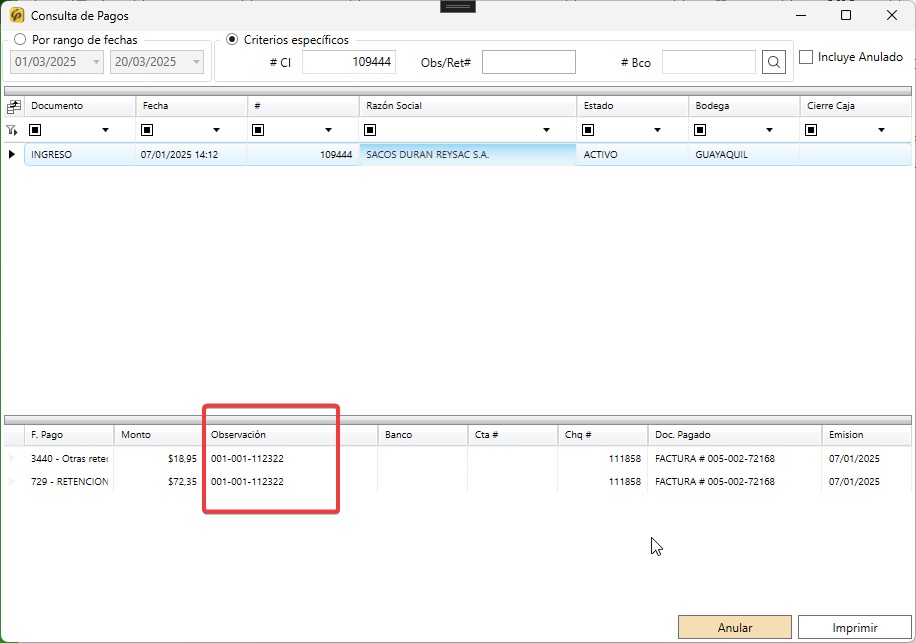Click the Imprimir button
Viewport: 916px width, 643px height.
point(855,627)
